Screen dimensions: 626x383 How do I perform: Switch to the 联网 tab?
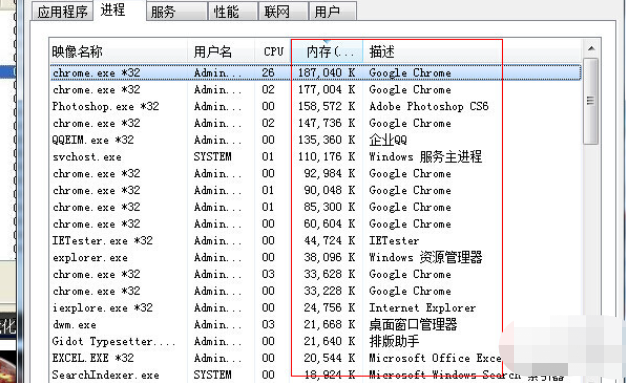[x=283, y=11]
